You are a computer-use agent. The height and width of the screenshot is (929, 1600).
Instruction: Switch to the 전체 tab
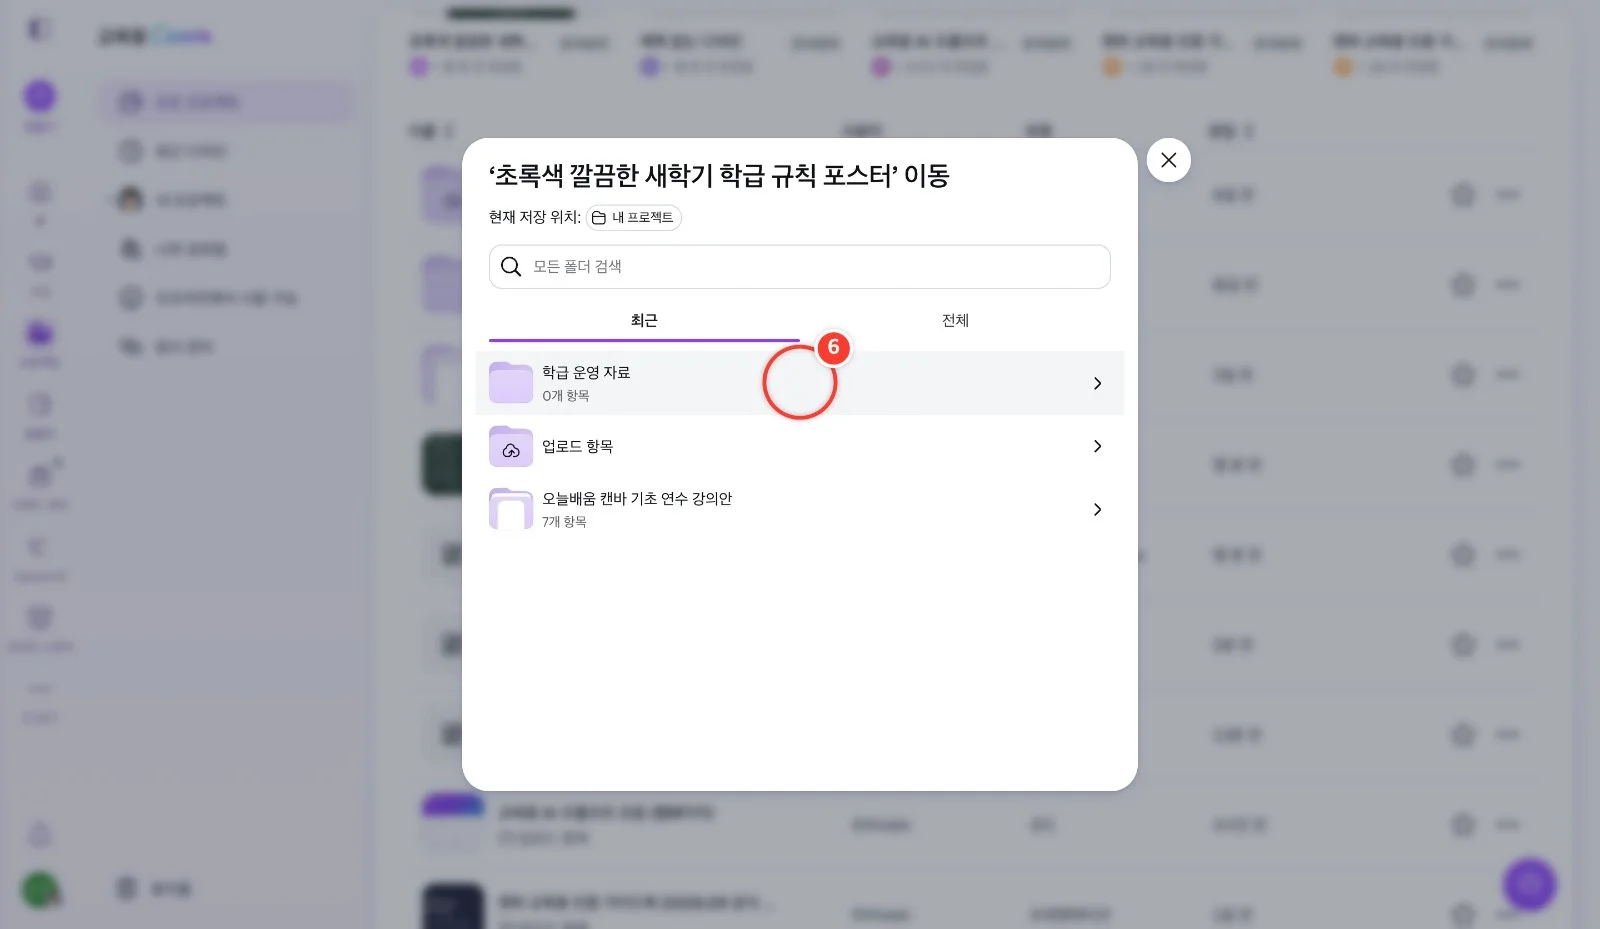point(955,320)
